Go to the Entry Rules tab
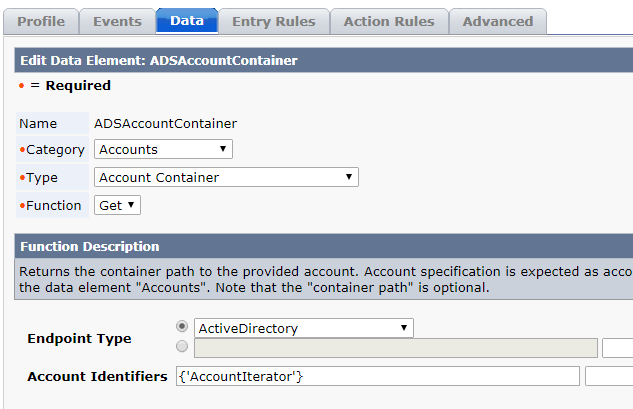 tap(274, 21)
